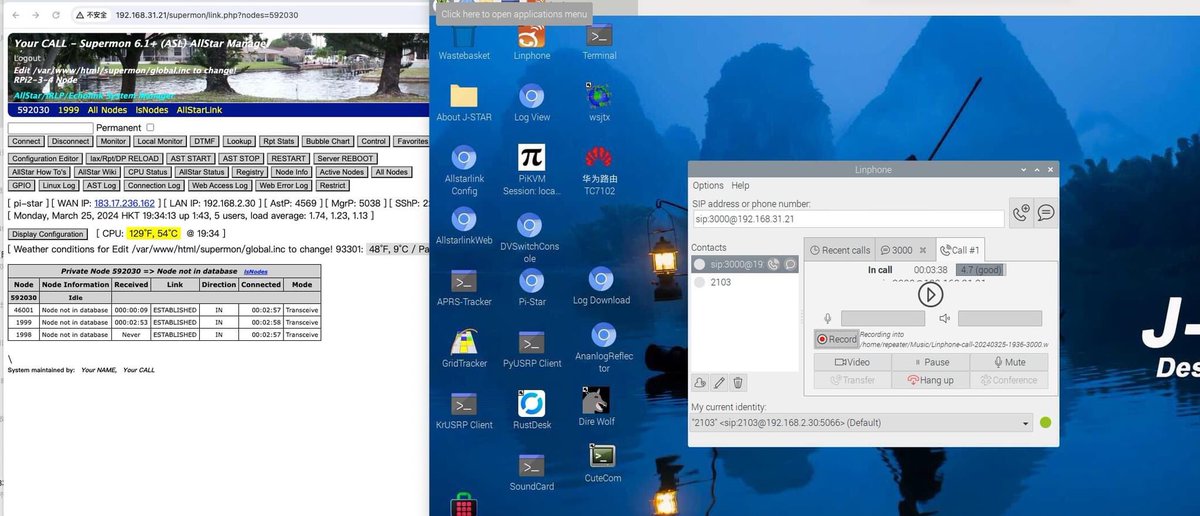
Task: Open the AnalogReflector desktop shortcut
Action: pyautogui.click(x=604, y=348)
